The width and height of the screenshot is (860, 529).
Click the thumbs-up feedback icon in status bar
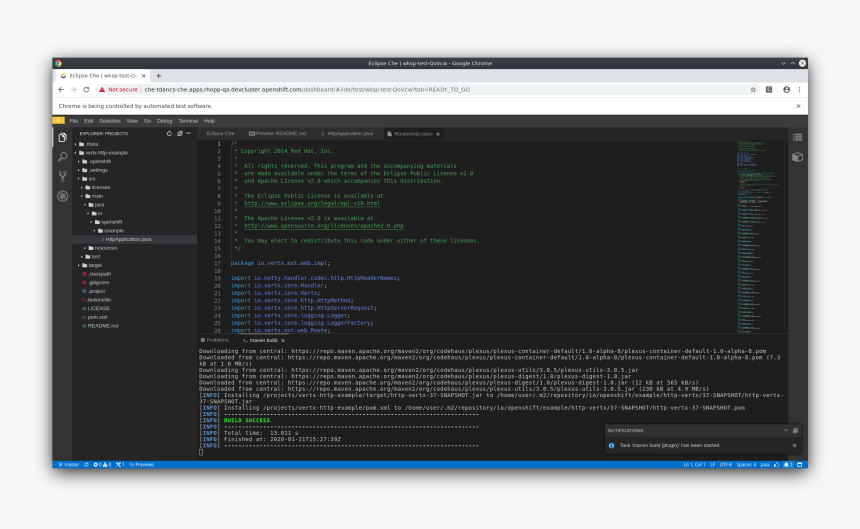(777, 465)
